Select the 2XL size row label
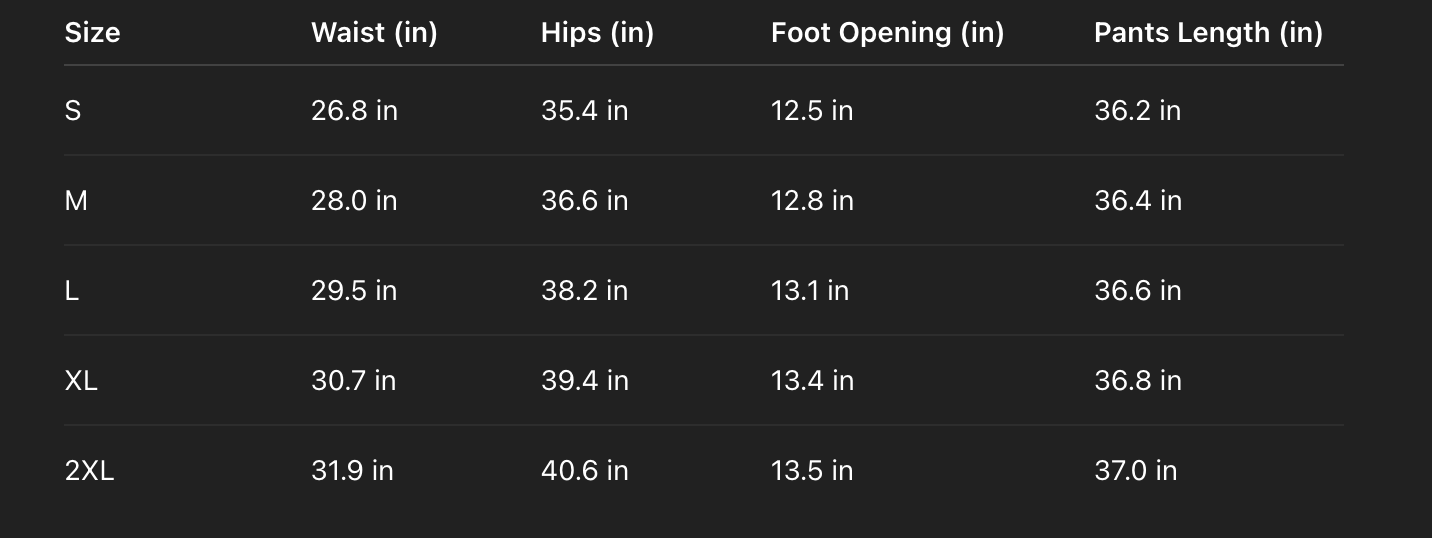Image resolution: width=1432 pixels, height=538 pixels. 89,470
